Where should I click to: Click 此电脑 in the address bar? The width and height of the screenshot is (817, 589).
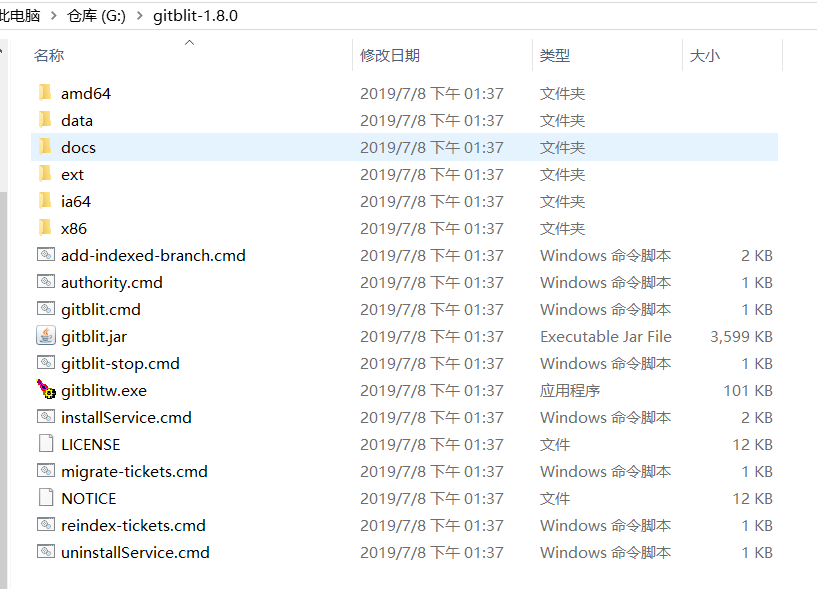(20, 16)
